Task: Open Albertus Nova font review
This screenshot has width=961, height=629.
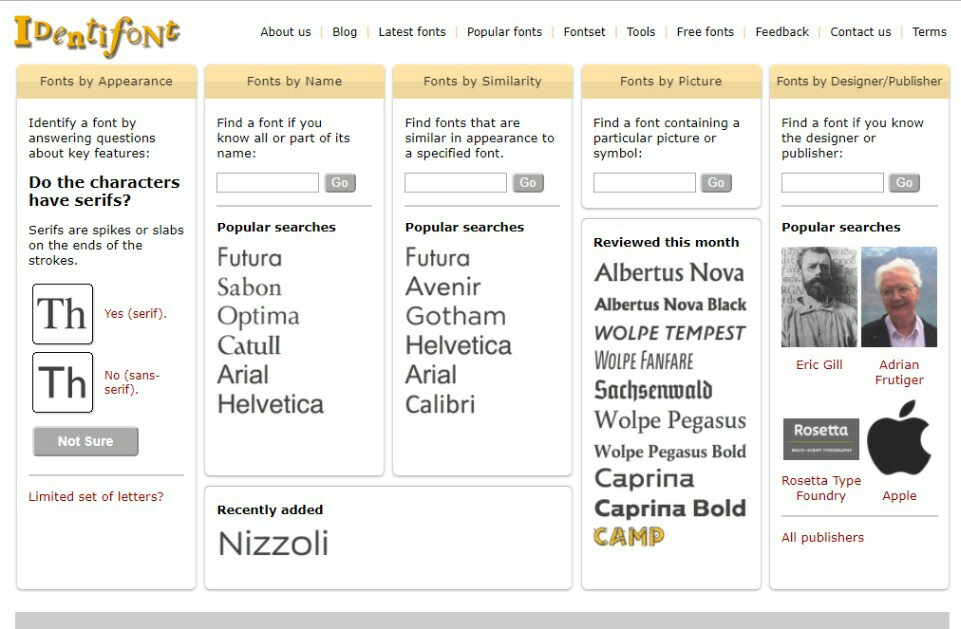Action: 669,273
